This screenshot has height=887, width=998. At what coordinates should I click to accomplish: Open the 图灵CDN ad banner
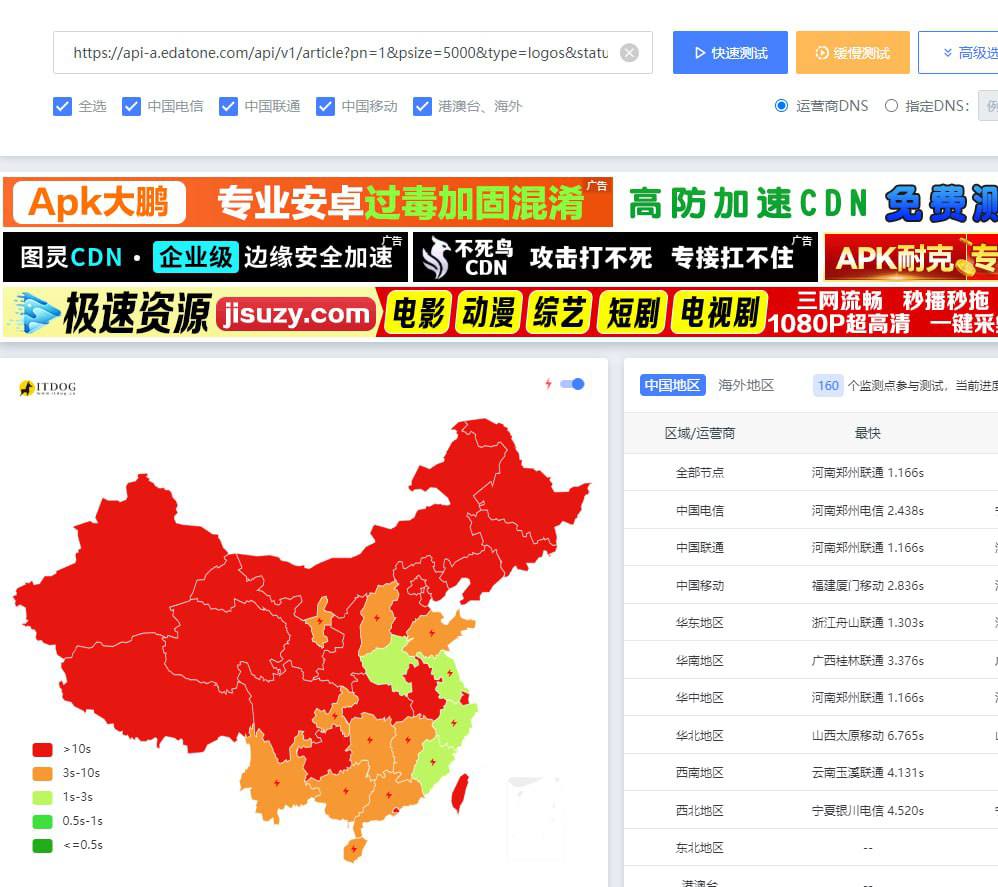tap(206, 258)
